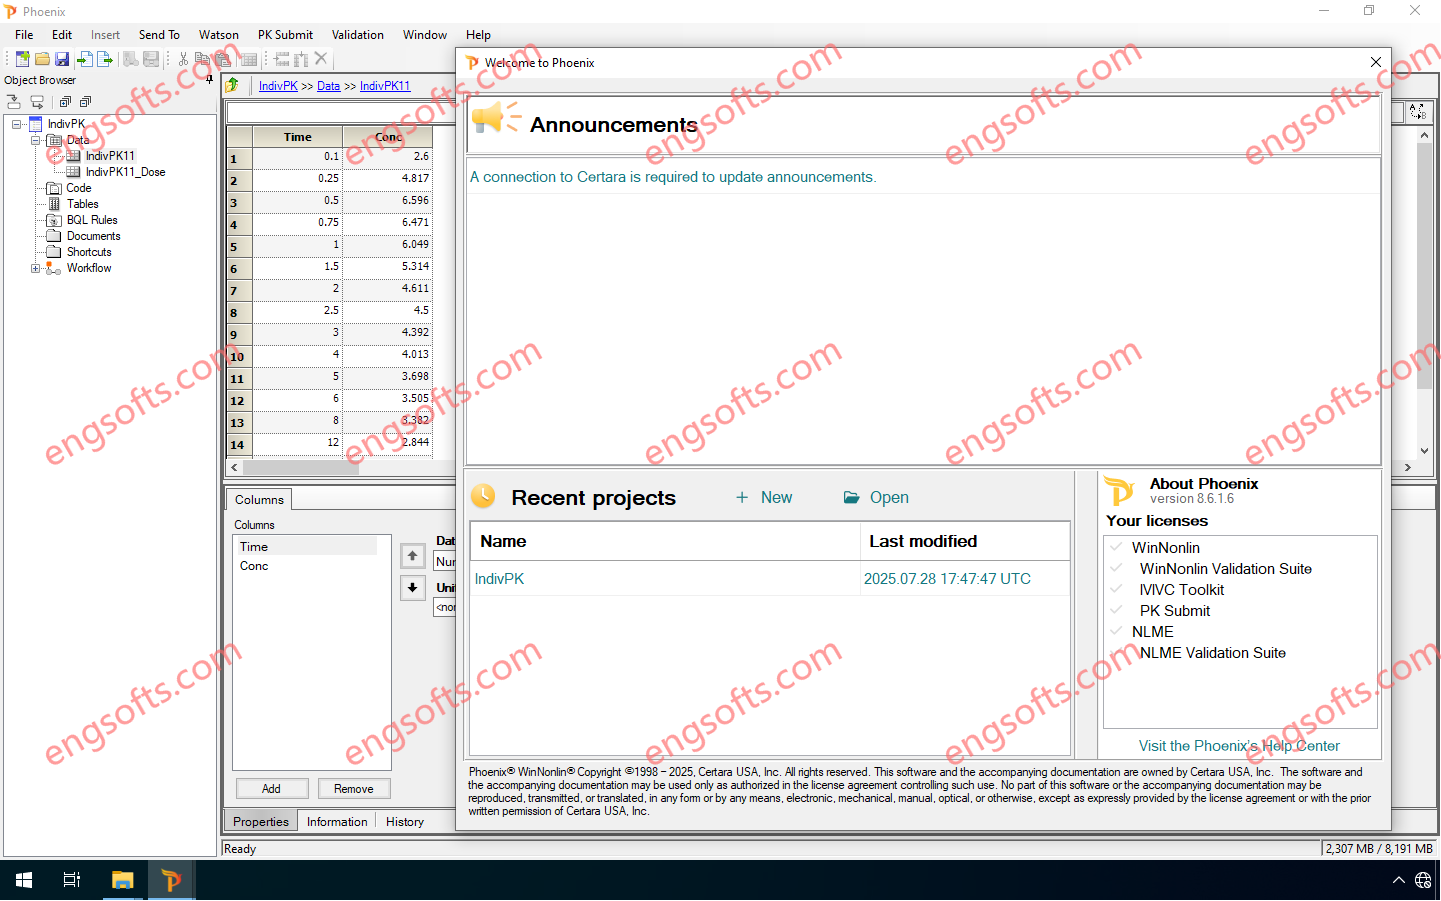Click the data grid horizontal scrollbar
1441x901 pixels.
(x=300, y=467)
